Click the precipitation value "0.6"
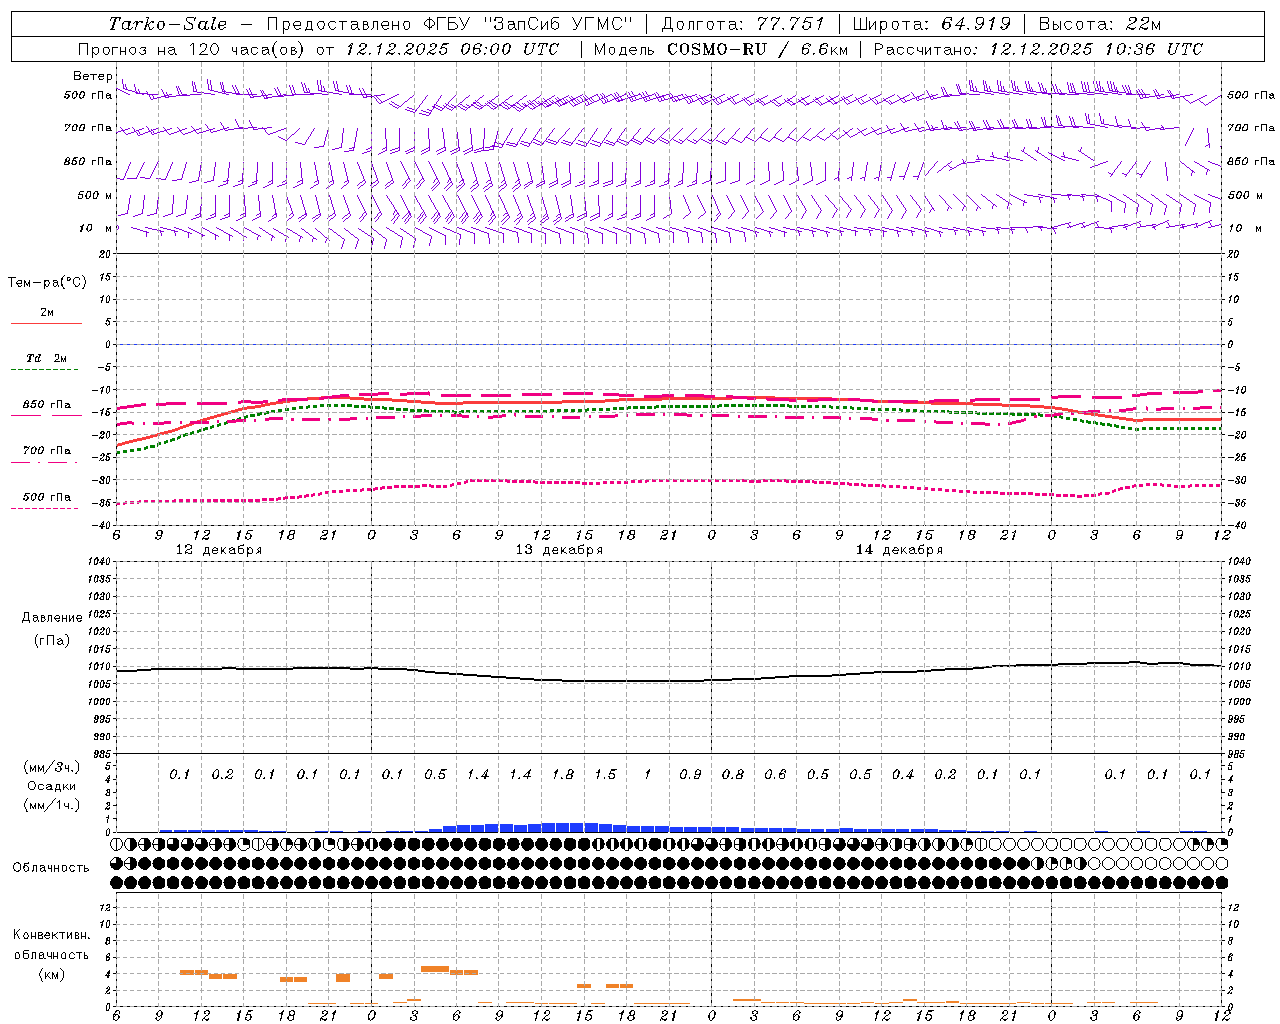Image resolution: width=1280 pixels, height=1024 pixels. click(x=775, y=775)
